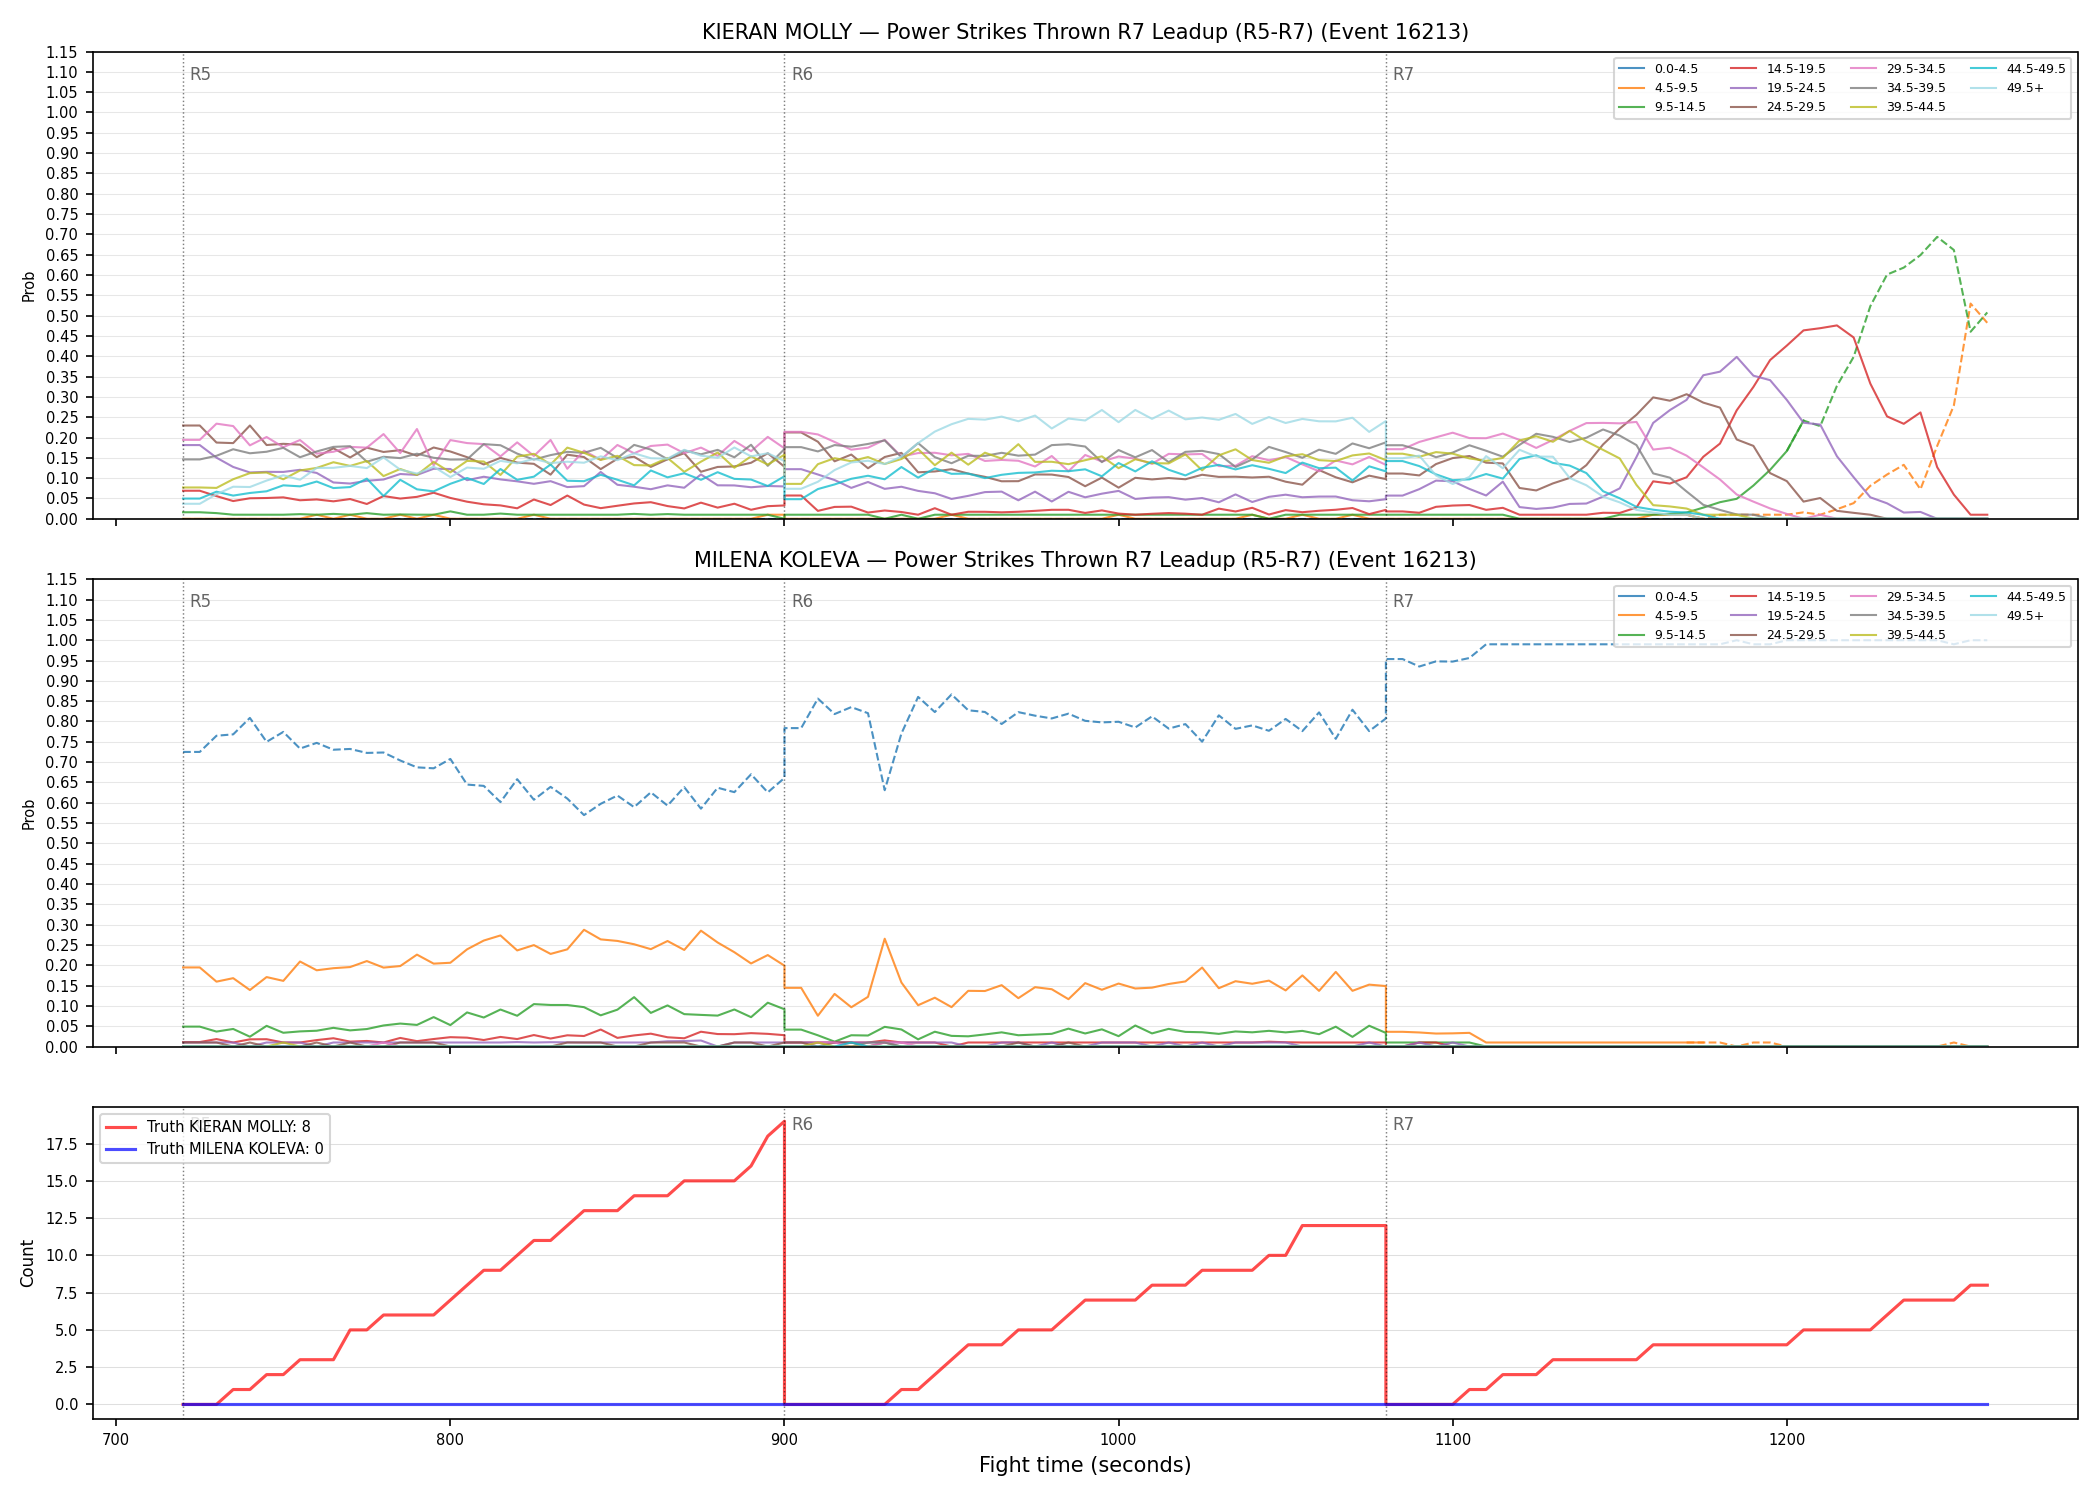Viewport: 2100px width, 1500px height.
Task: Click the R7 round marker in MILENA KOLEVA chart
Action: [x=1403, y=601]
